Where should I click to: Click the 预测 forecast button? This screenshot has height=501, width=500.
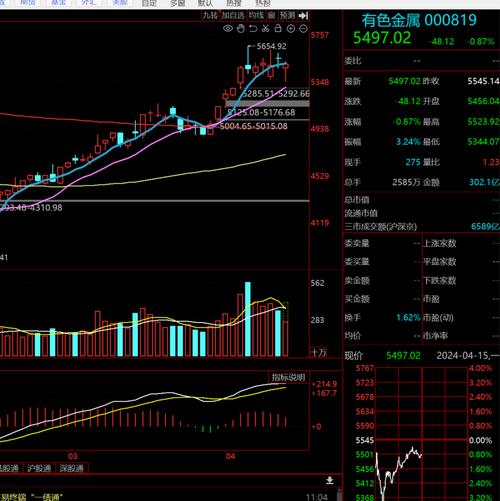point(287,15)
